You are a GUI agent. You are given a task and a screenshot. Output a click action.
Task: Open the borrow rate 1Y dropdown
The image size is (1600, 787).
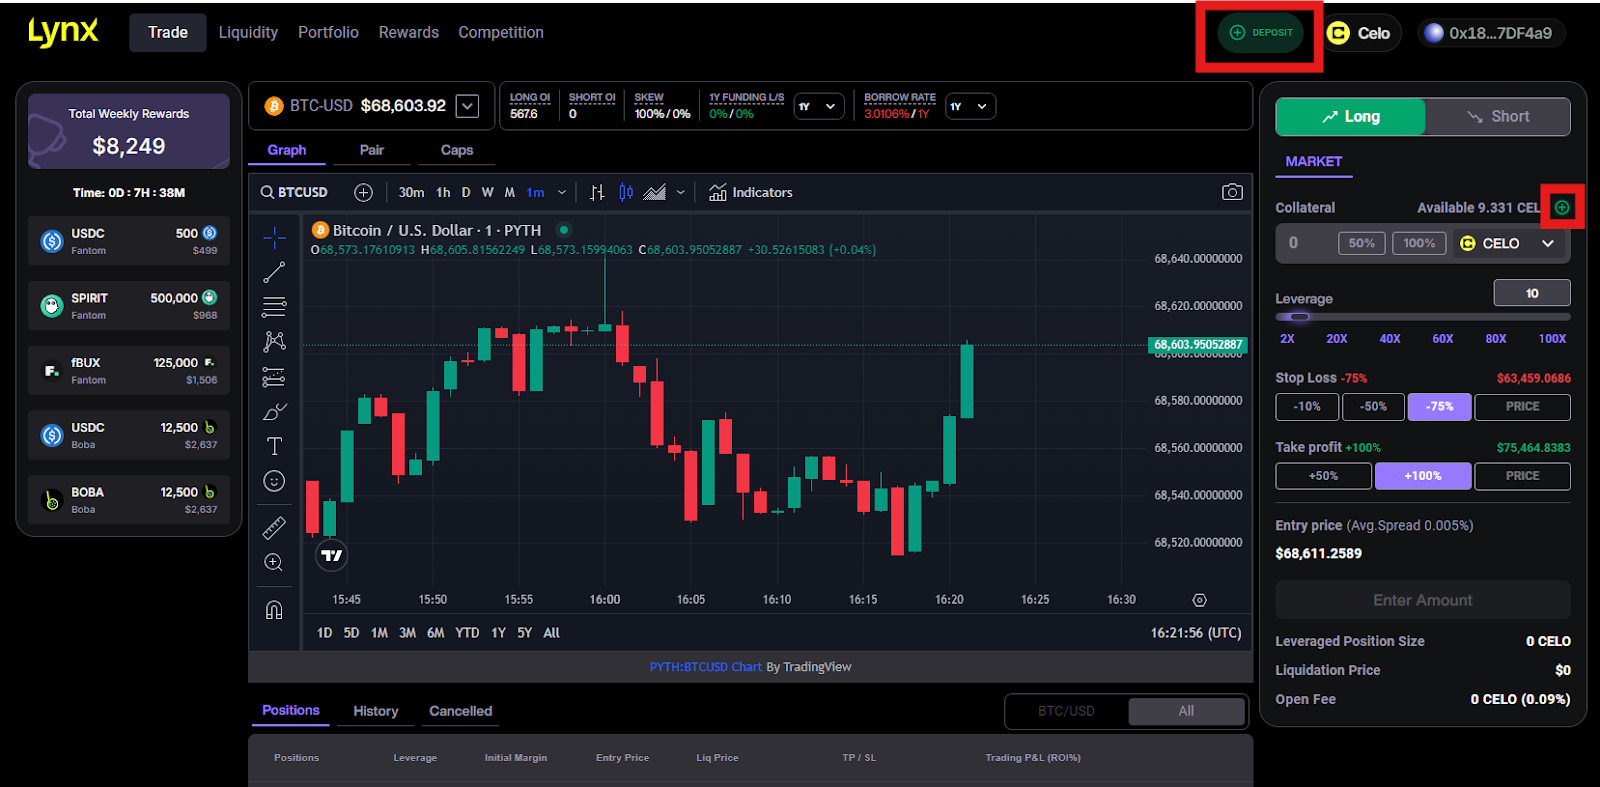coord(970,106)
